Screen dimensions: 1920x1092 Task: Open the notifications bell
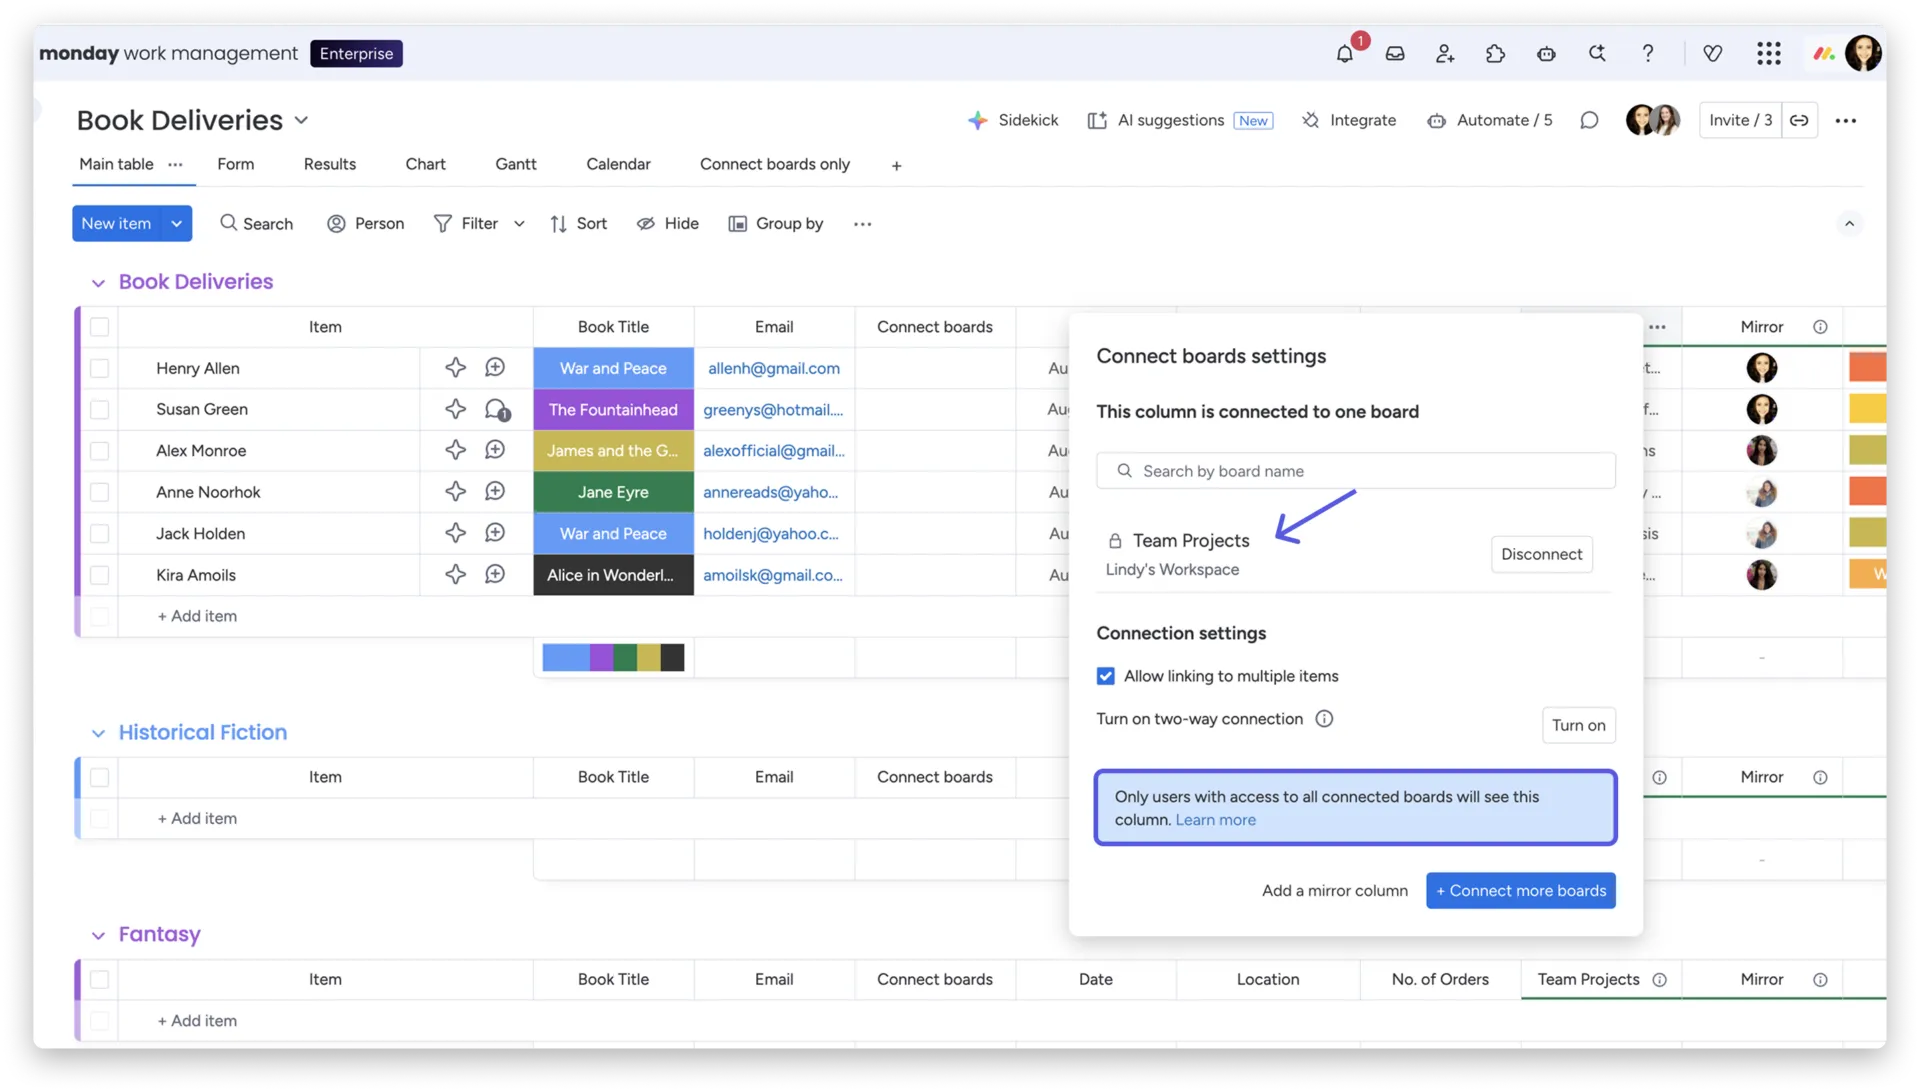(x=1345, y=54)
